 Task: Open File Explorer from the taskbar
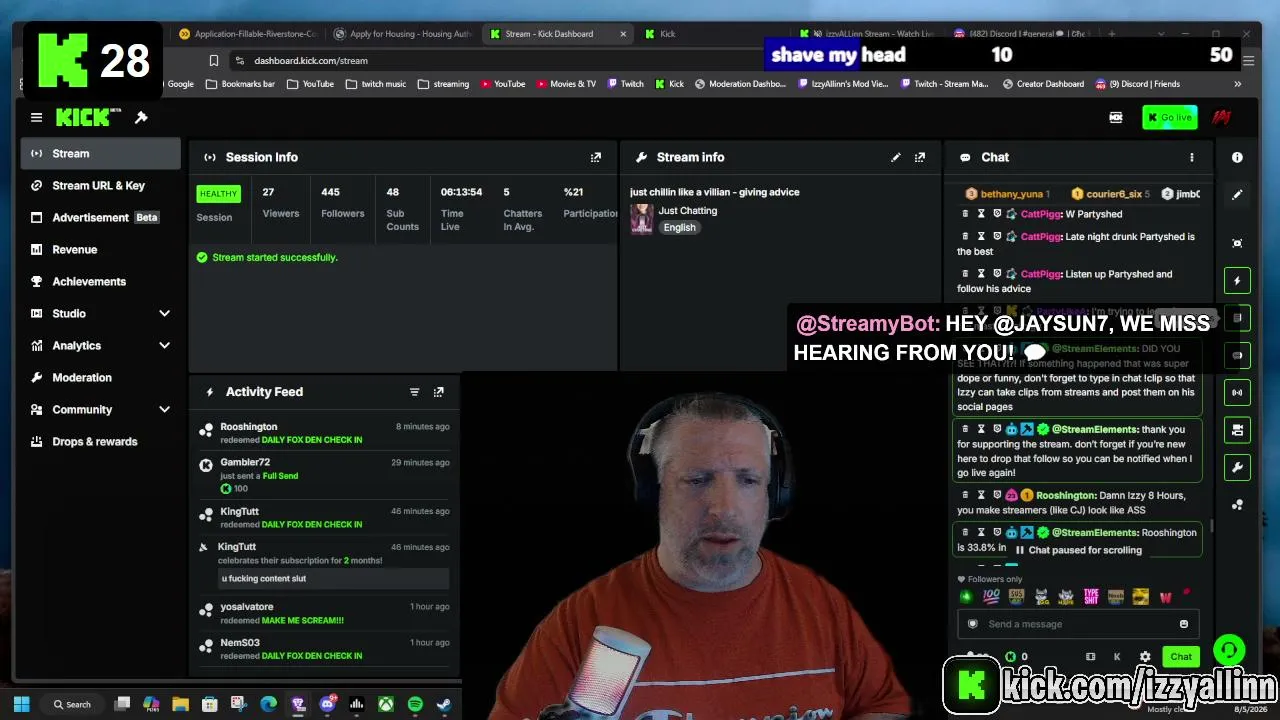[180, 705]
